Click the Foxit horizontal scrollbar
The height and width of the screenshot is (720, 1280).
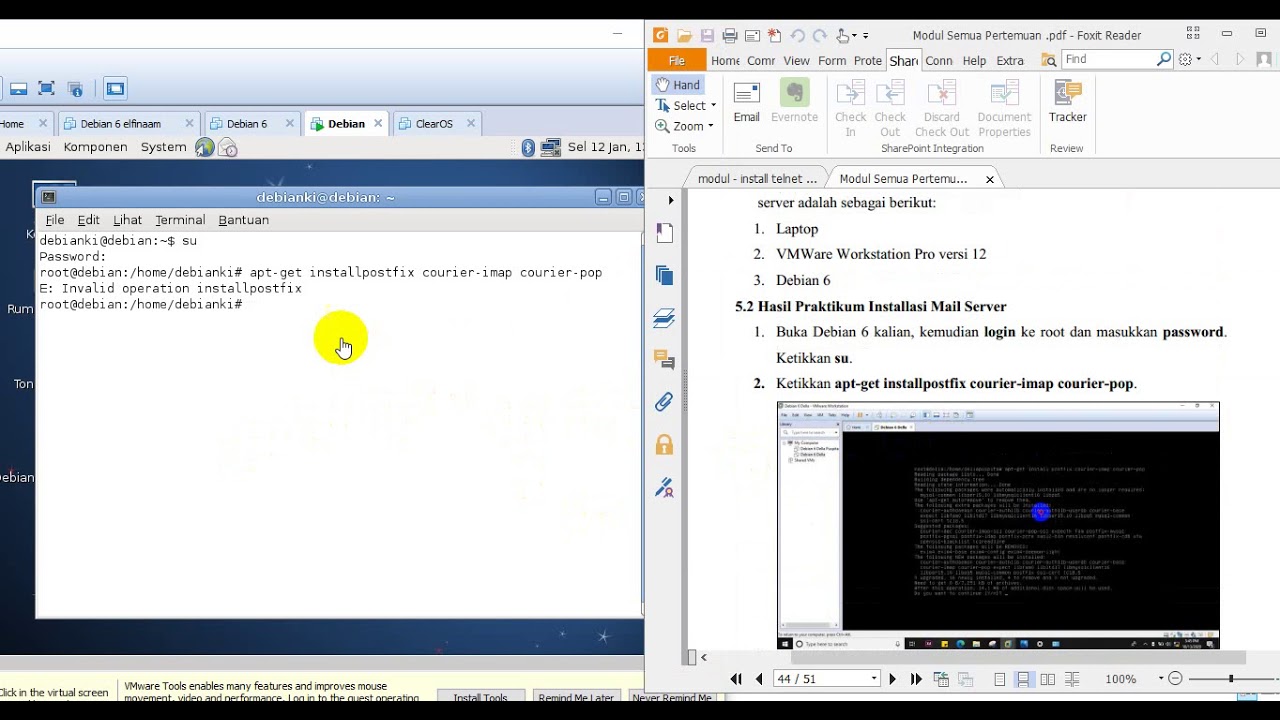1019,657
